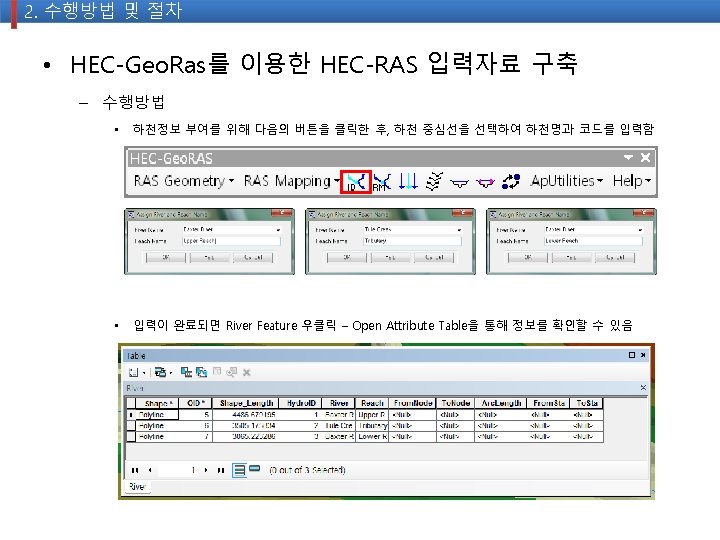Open HEC-GeoRAS toolbar options arrow
The image size is (720, 540).
point(628,158)
